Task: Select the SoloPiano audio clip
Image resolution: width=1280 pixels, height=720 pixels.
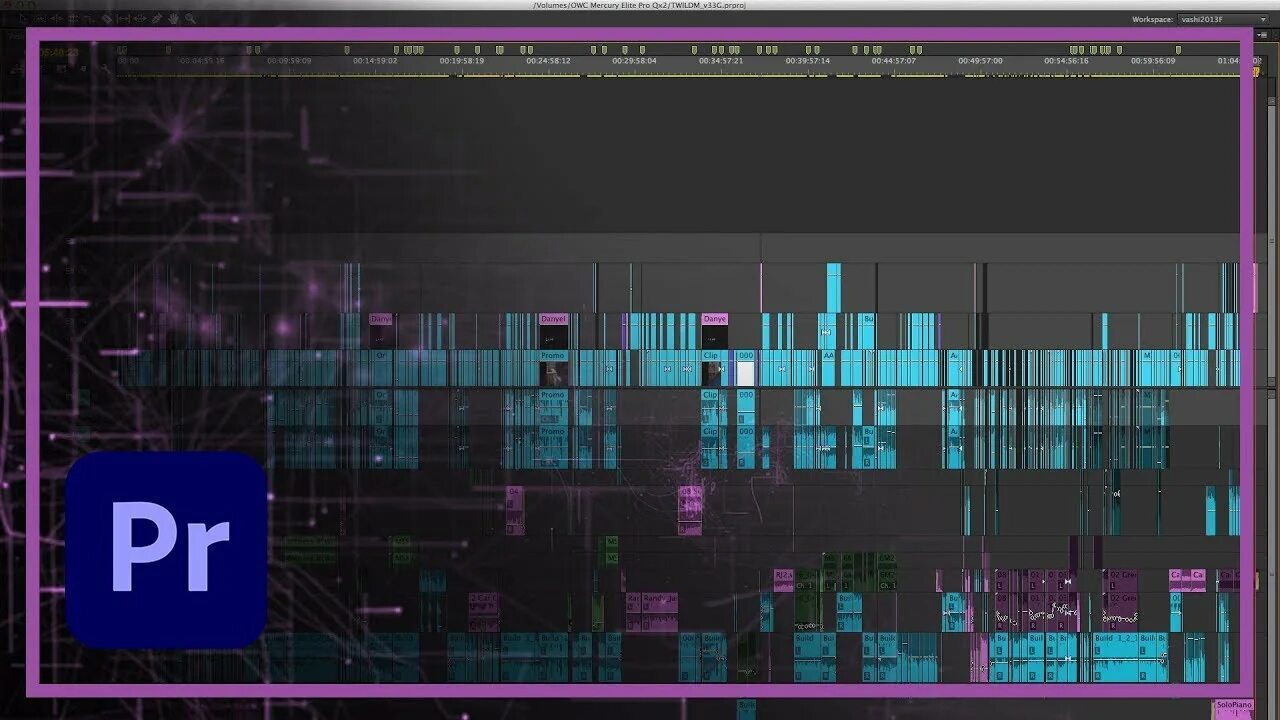Action: [1232, 710]
